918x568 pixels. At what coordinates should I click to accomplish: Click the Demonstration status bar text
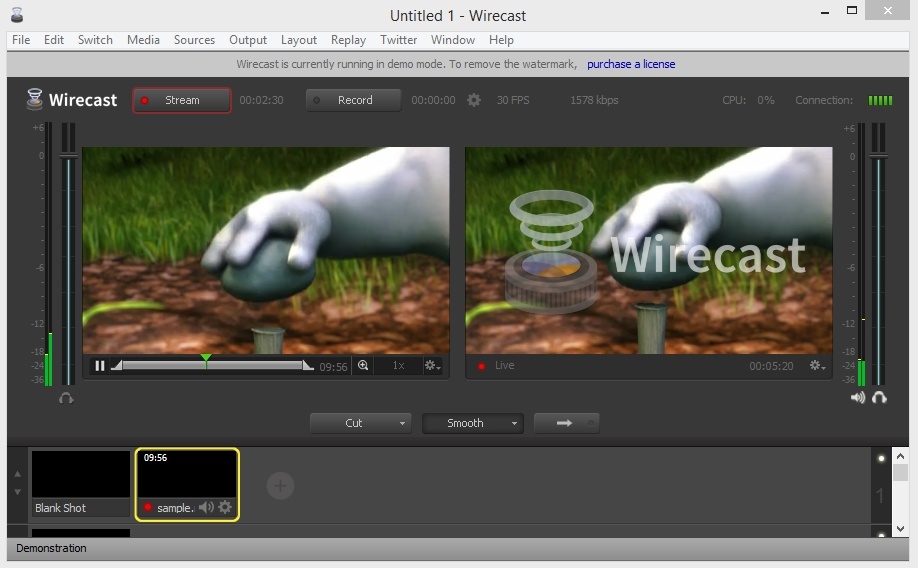pyautogui.click(x=51, y=548)
